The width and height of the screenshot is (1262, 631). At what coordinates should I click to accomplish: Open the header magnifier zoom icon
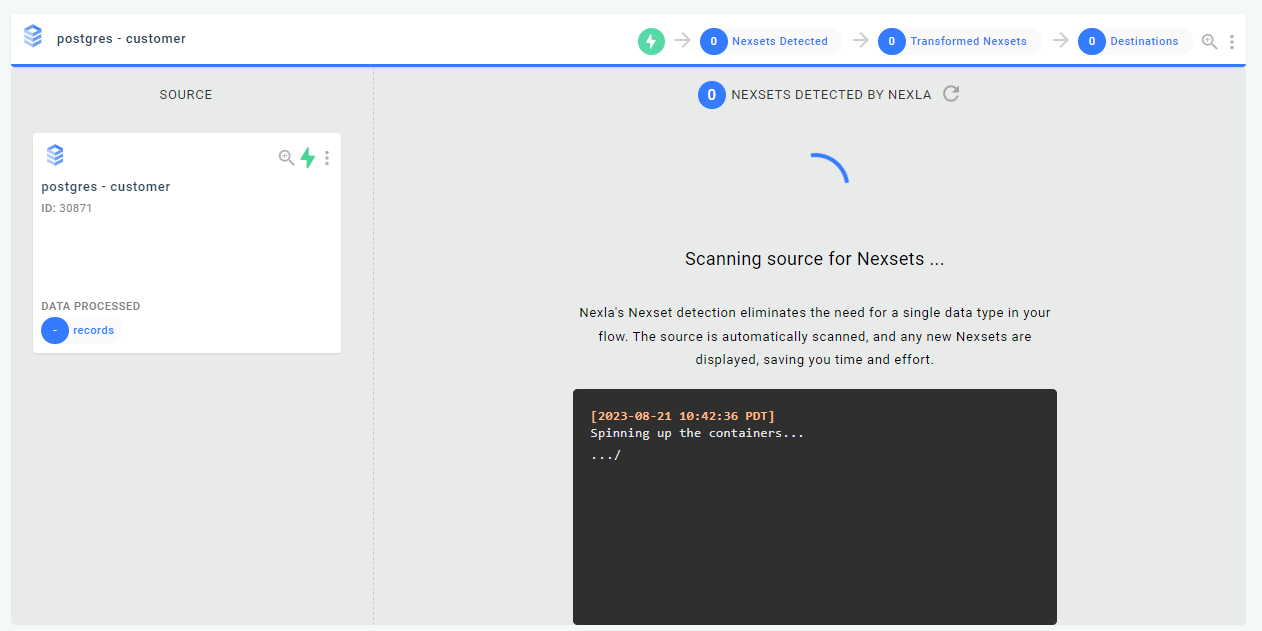[x=1209, y=41]
